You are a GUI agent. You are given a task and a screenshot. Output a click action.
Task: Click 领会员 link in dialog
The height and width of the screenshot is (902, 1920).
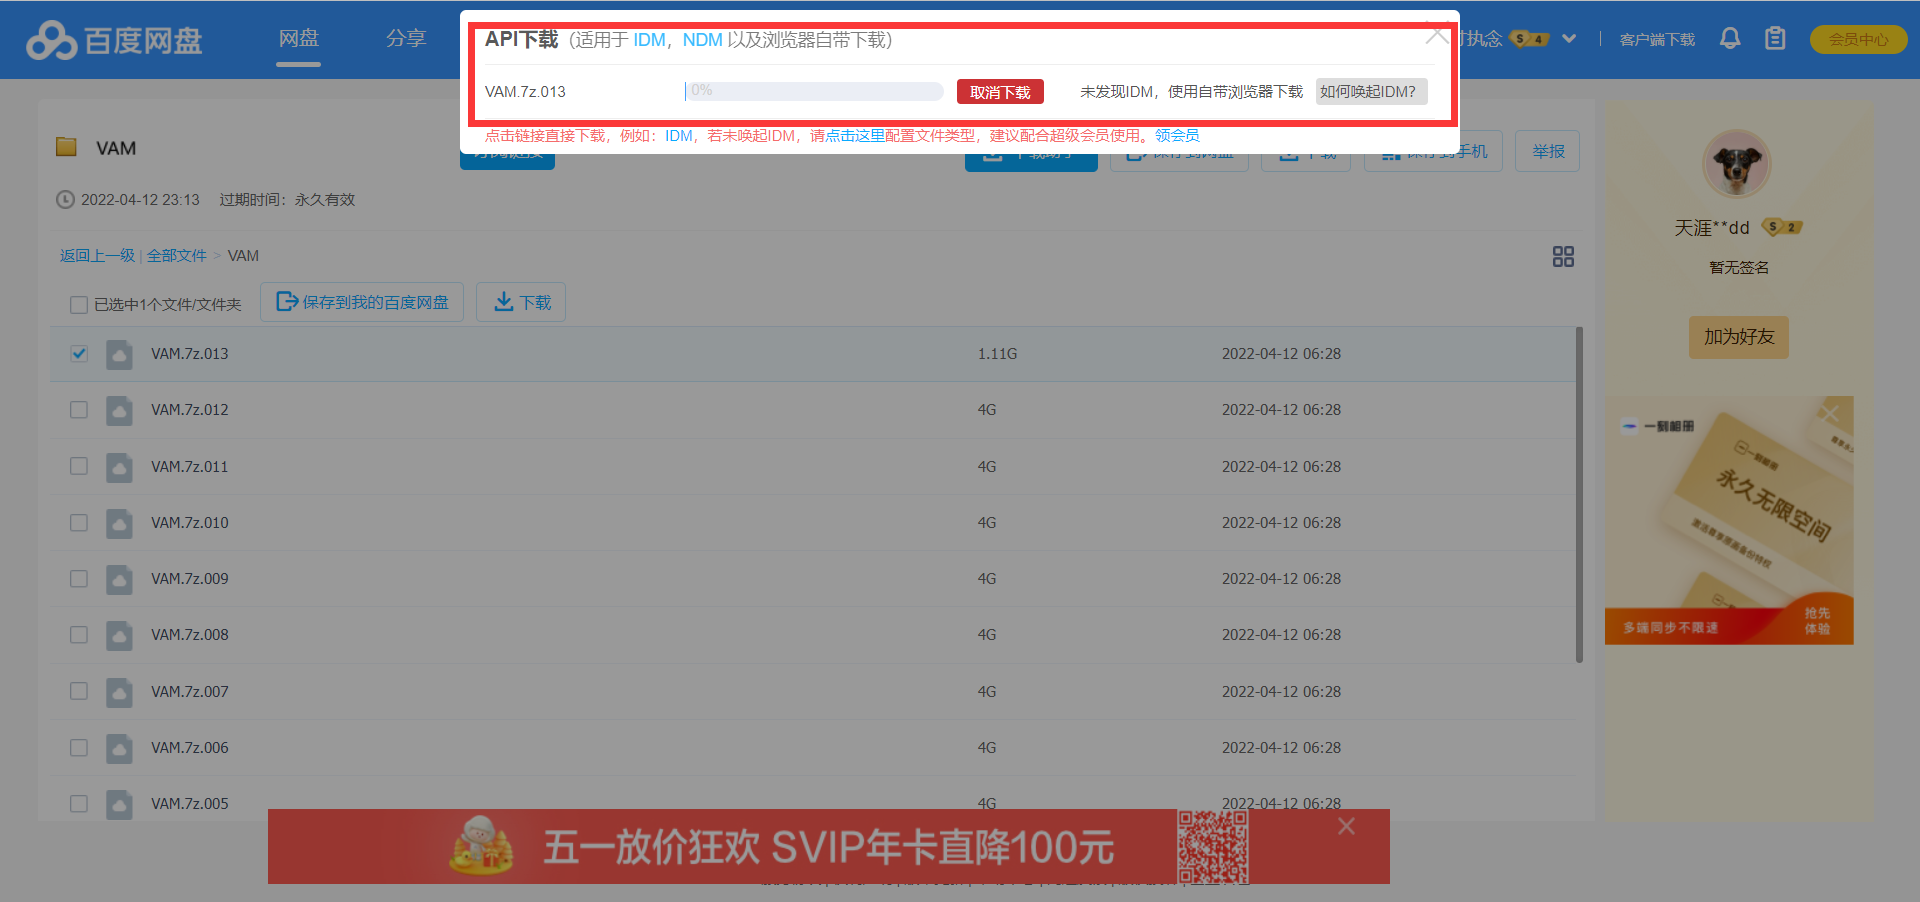point(1177,135)
